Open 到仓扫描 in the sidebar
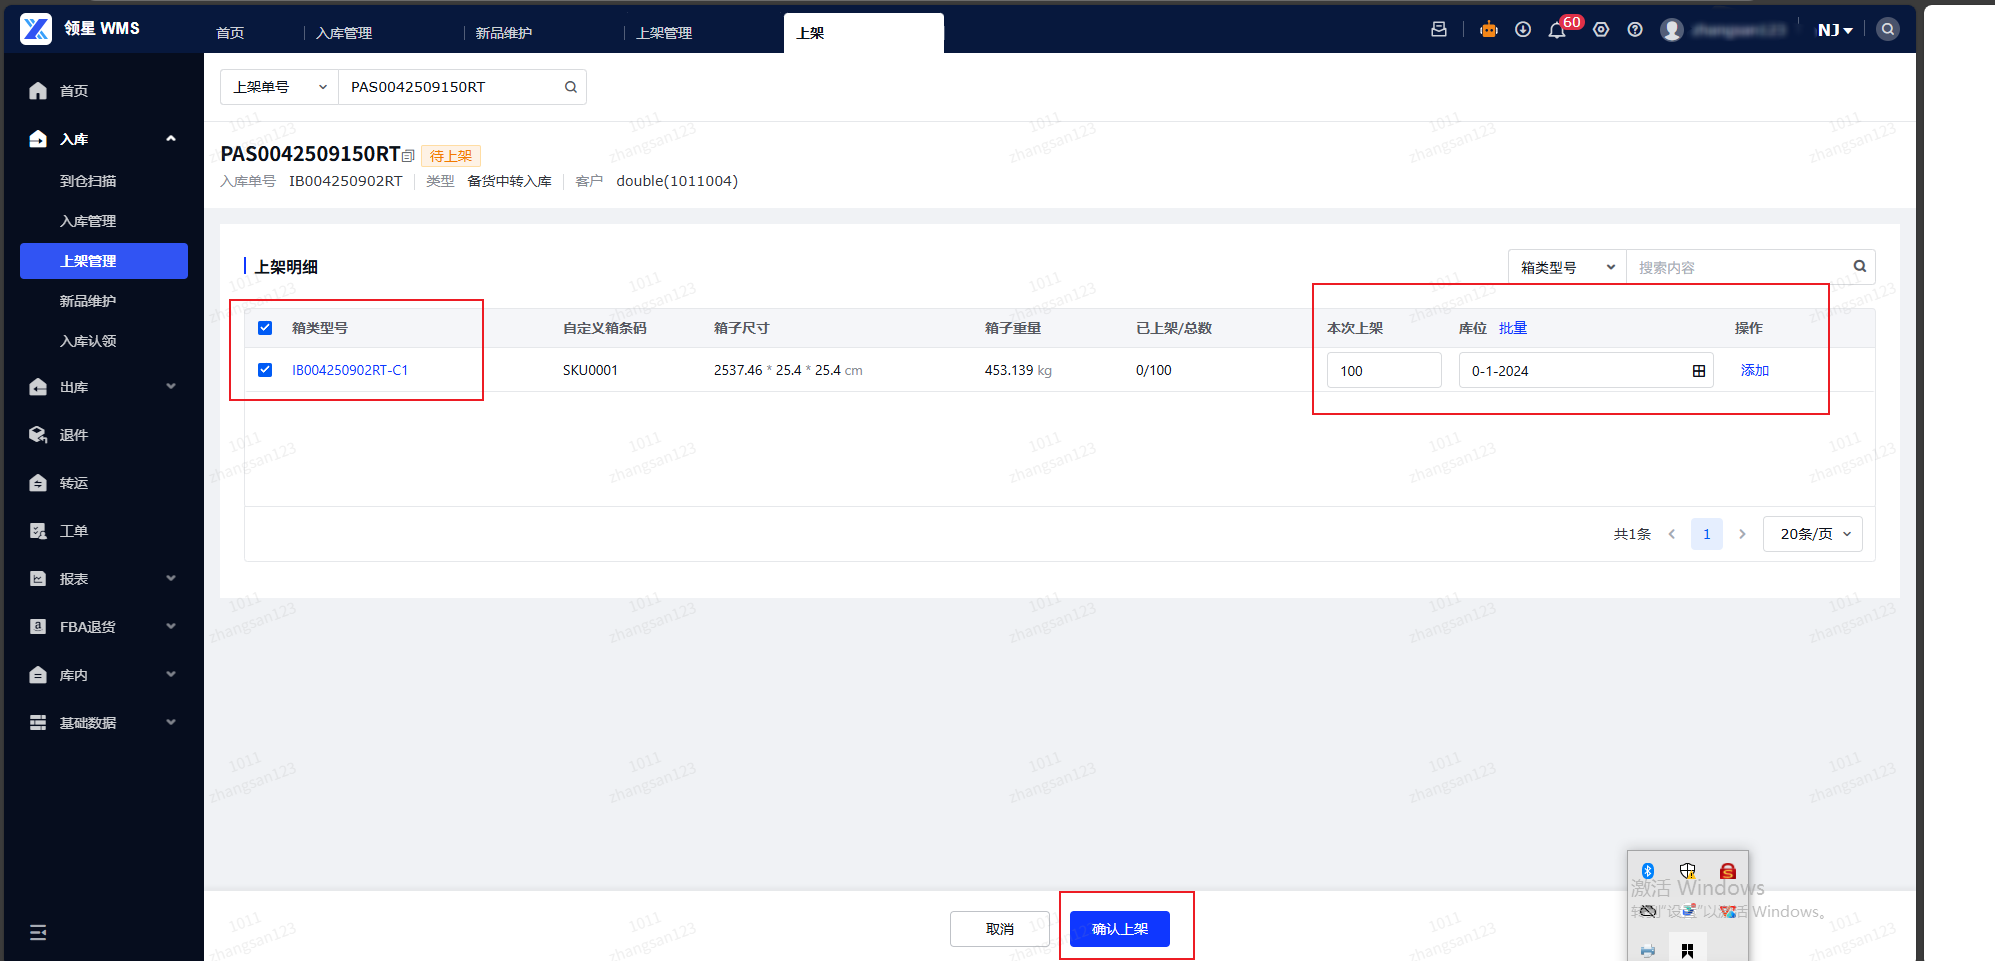This screenshot has height=961, width=1995. point(88,181)
